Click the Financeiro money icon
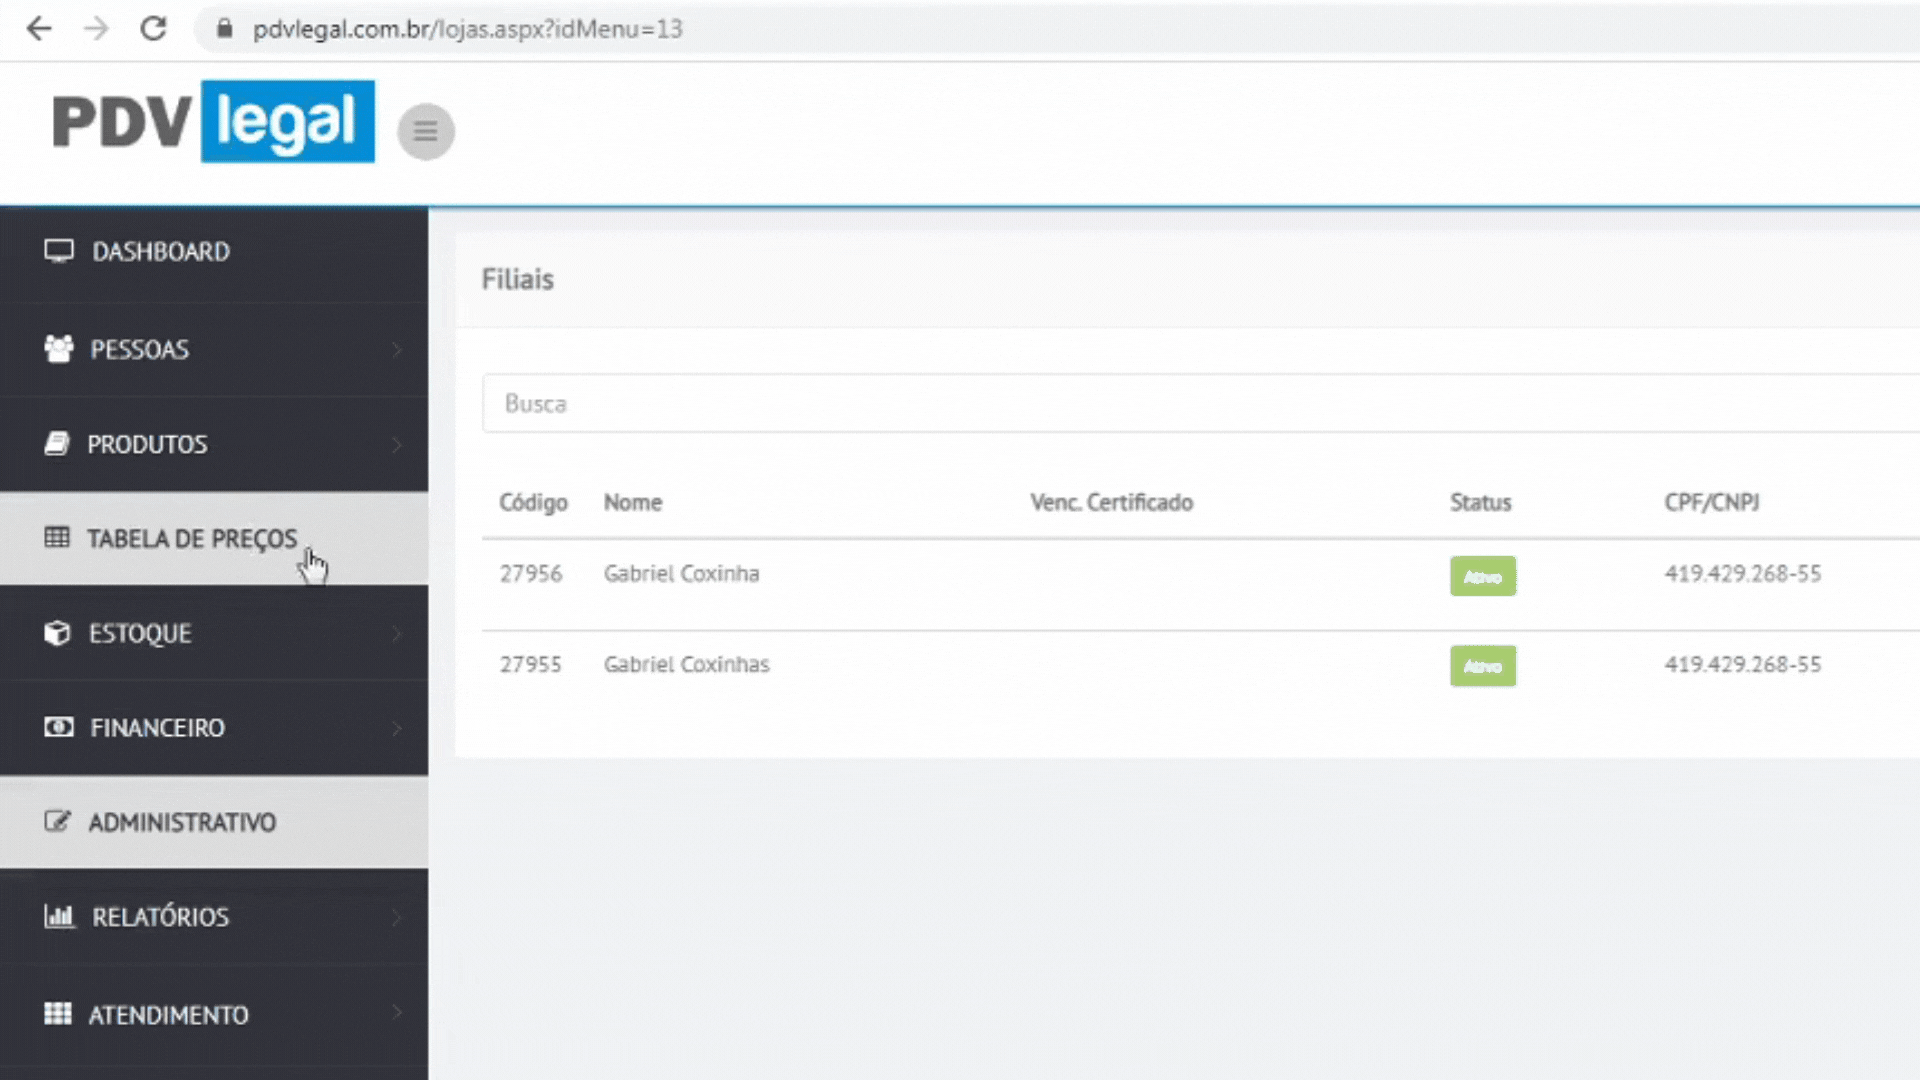The image size is (1920, 1080). click(x=59, y=727)
